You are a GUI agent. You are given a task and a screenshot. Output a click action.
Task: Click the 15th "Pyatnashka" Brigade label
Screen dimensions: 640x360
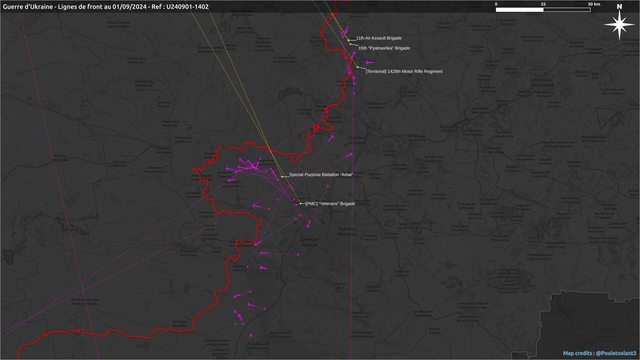[x=384, y=48]
